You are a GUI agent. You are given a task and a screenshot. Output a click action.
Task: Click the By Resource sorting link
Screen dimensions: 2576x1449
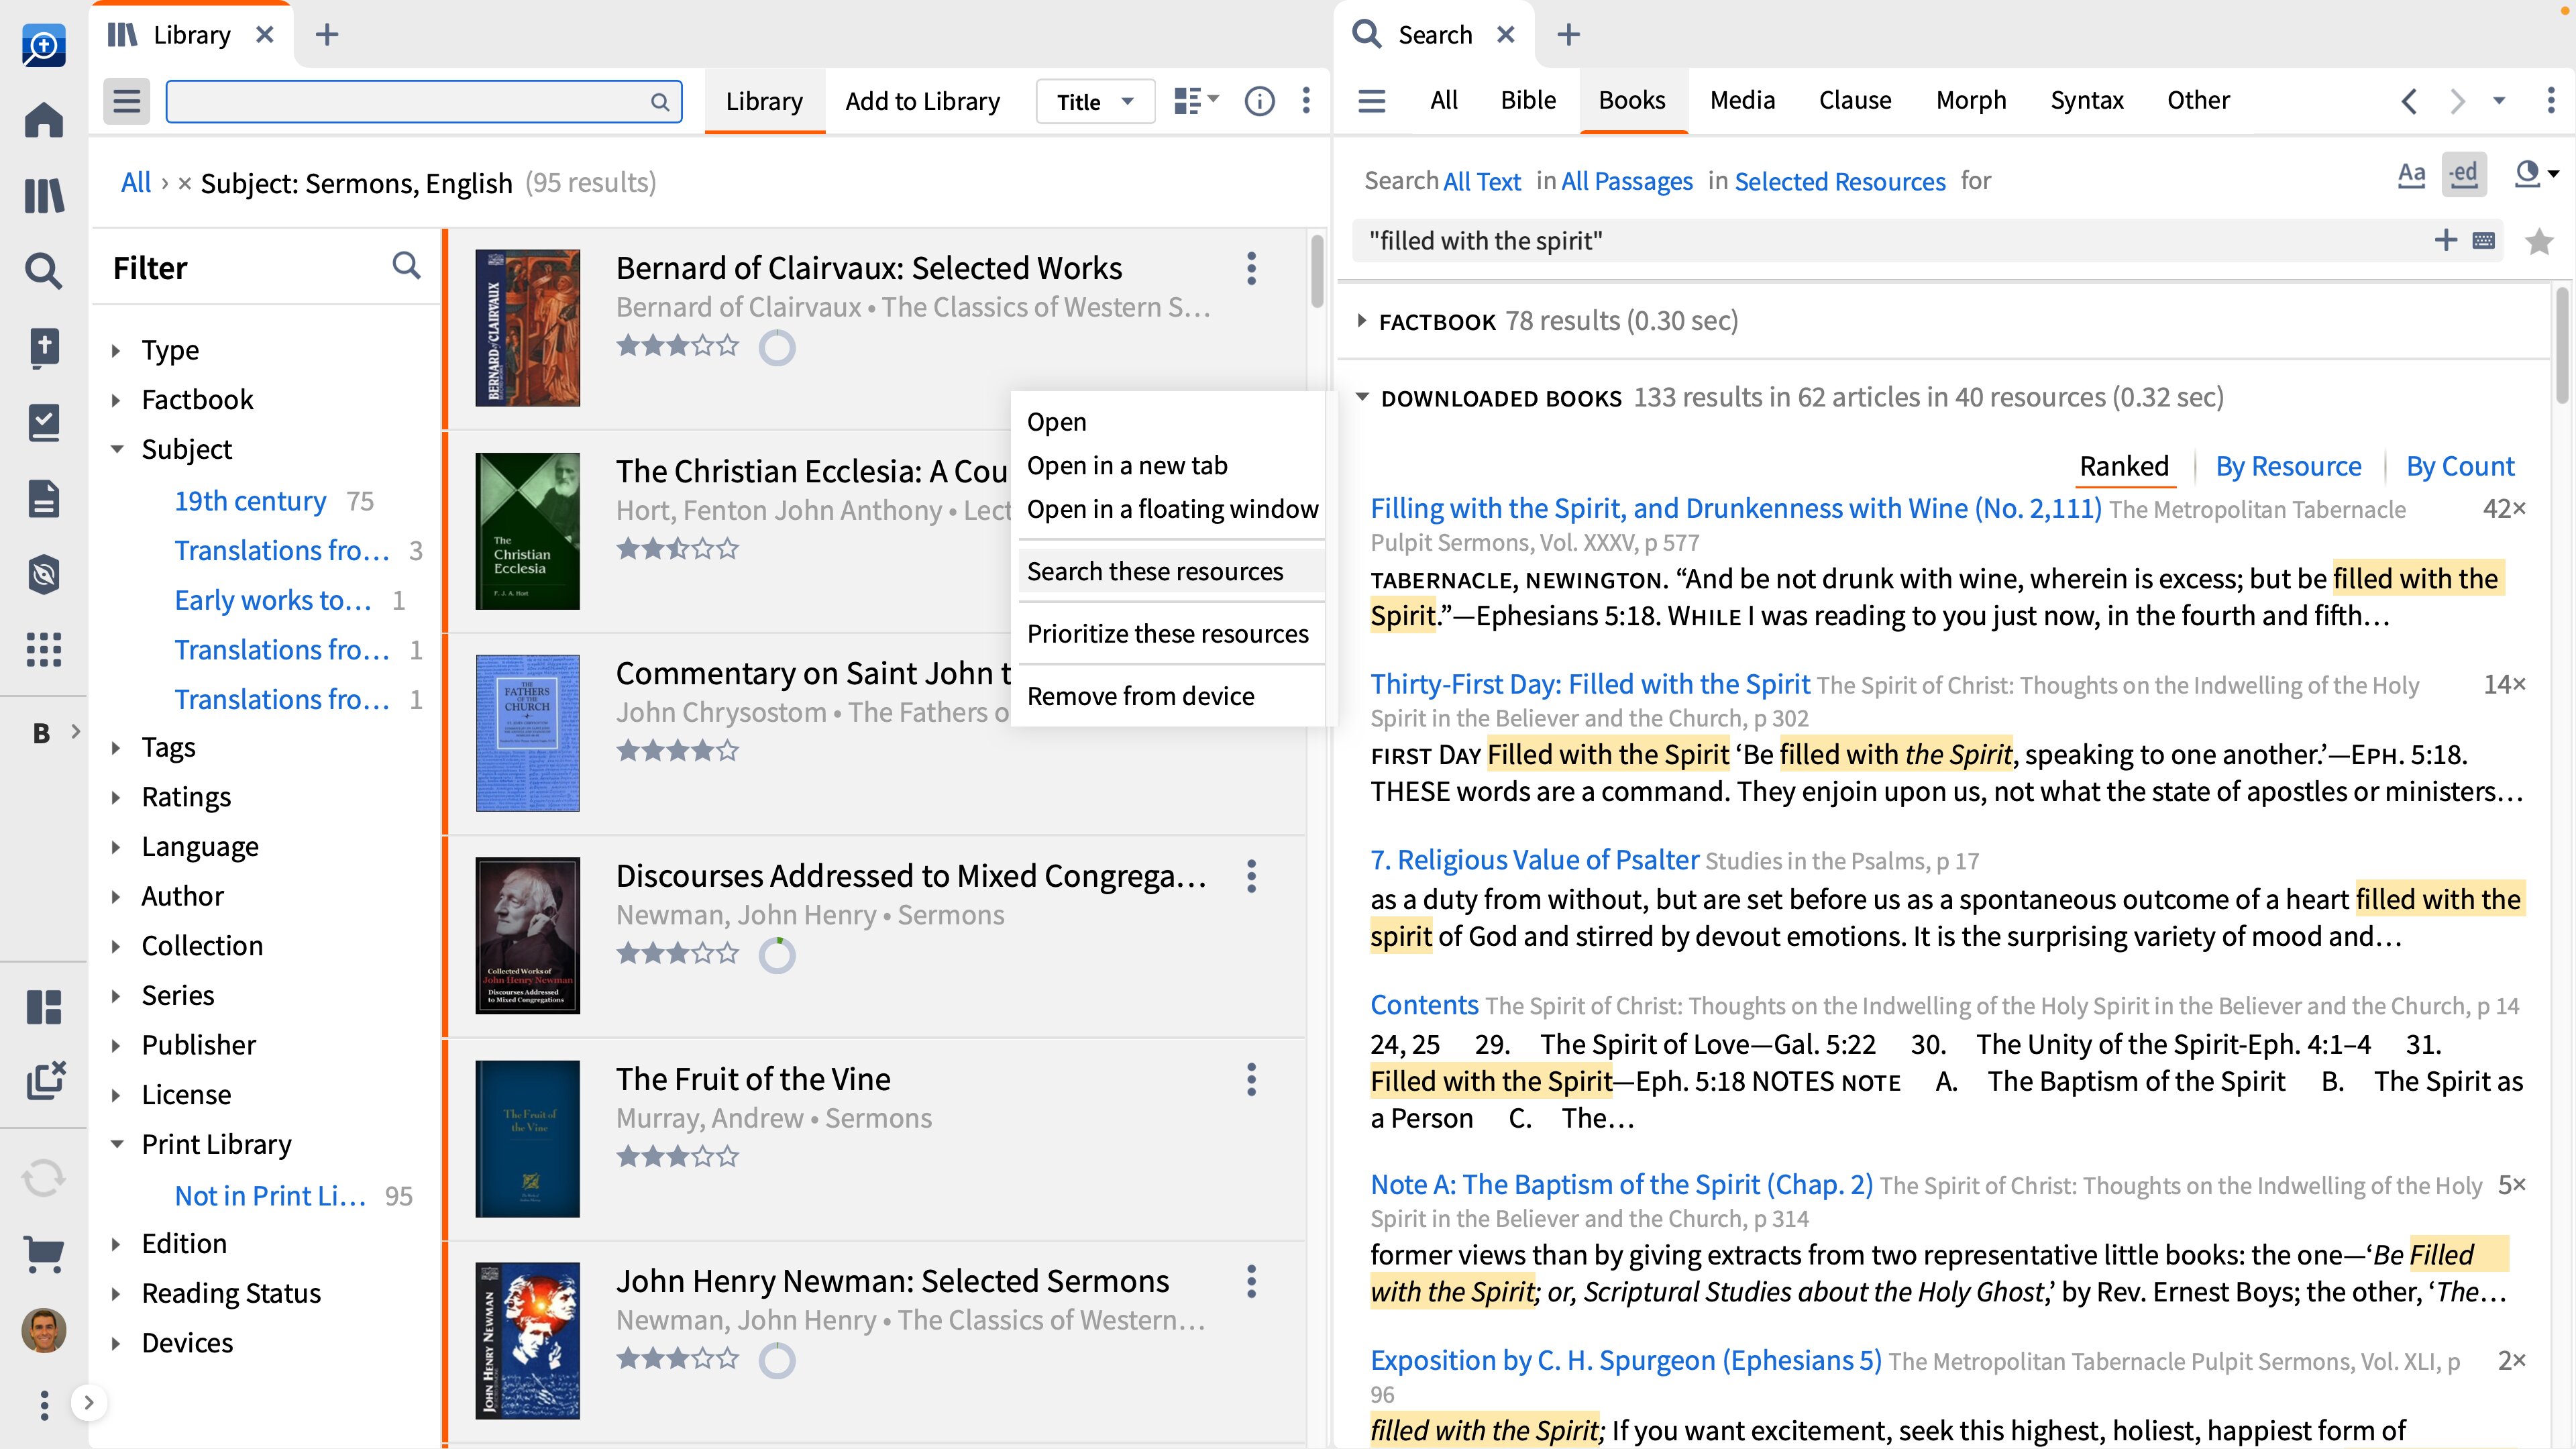2288,466
